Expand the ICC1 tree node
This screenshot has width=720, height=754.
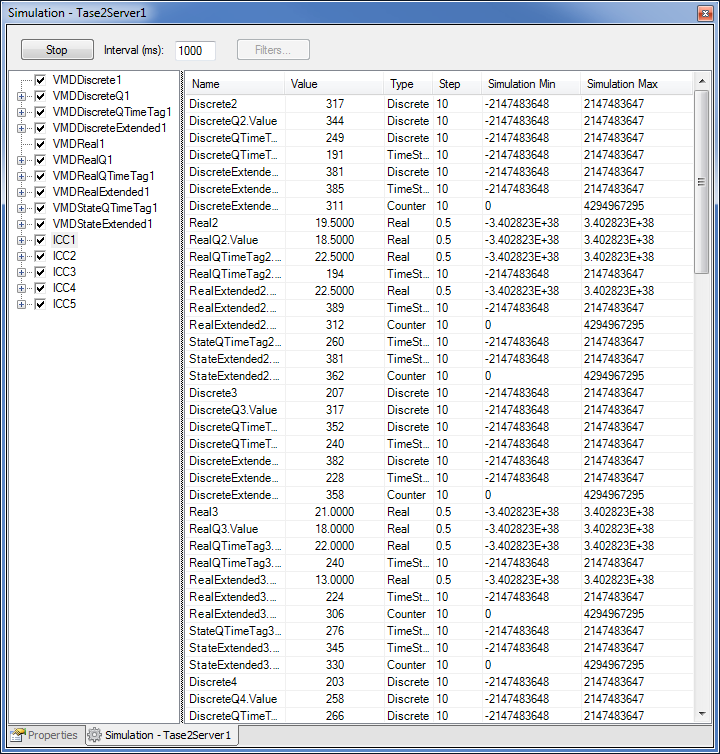coord(22,240)
